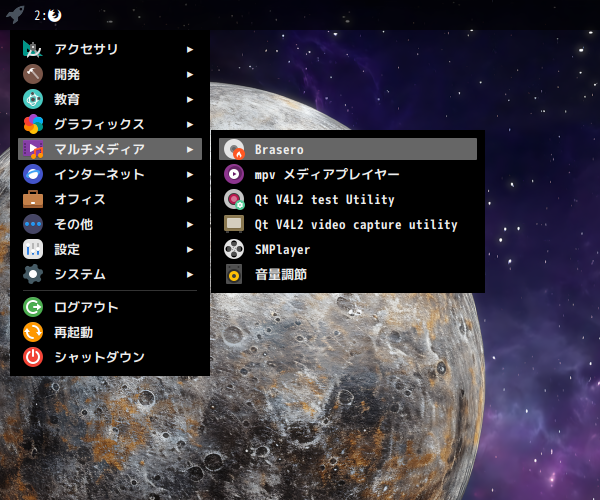Select the マルチメディア menu category

point(110,149)
